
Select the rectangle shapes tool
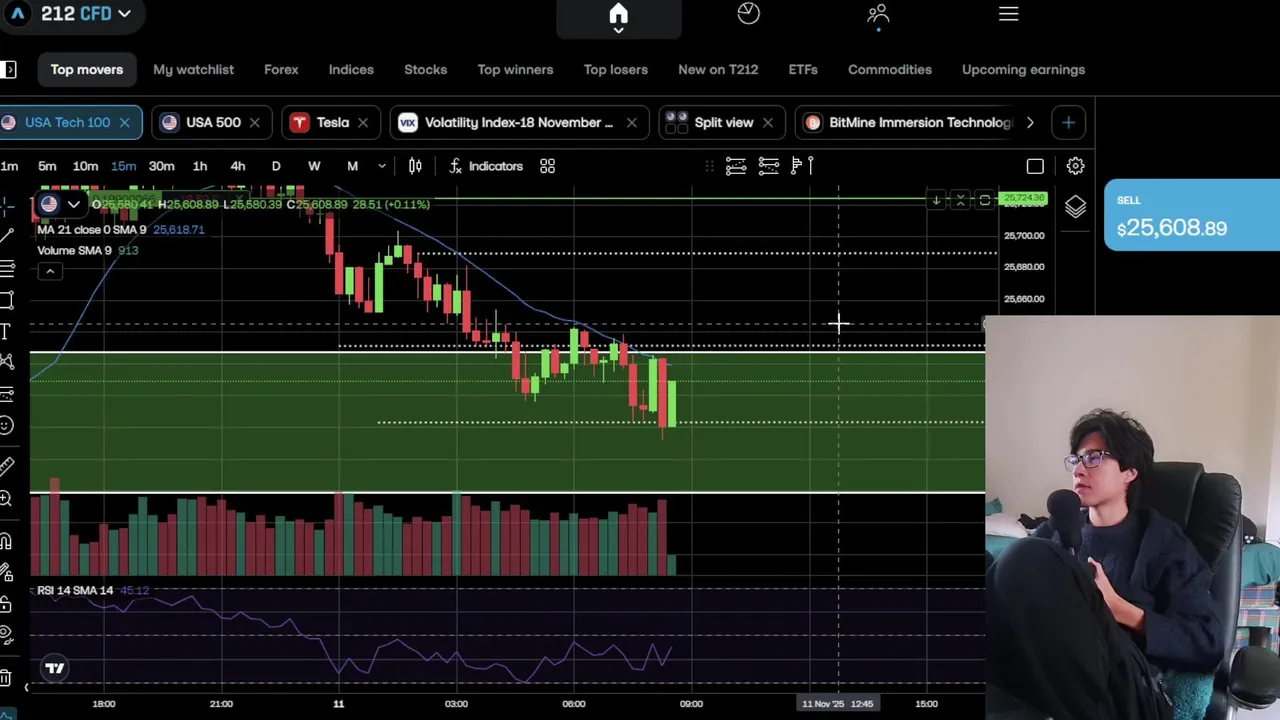6,299
